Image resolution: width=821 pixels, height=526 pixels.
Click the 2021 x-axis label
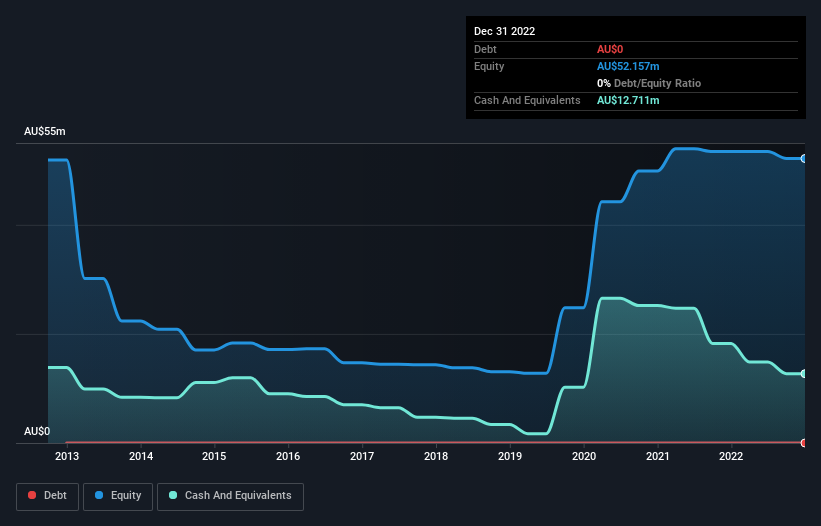click(x=658, y=456)
